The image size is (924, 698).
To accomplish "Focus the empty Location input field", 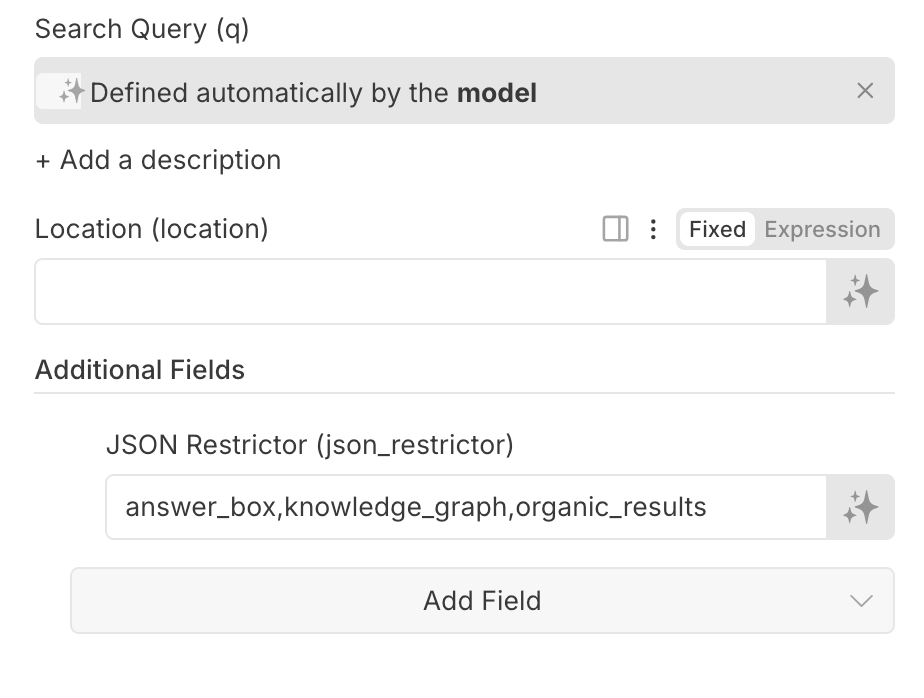I will click(430, 292).
